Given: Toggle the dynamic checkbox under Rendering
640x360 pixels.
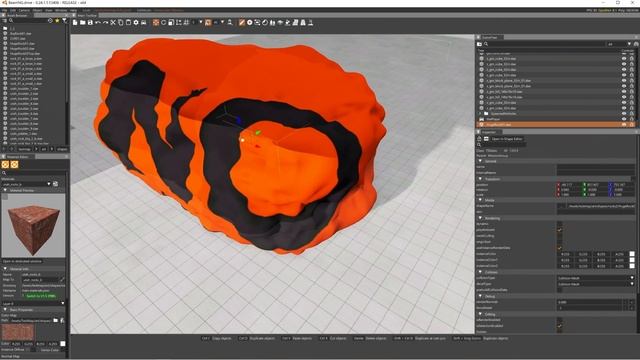Looking at the screenshot, I should 560,224.
